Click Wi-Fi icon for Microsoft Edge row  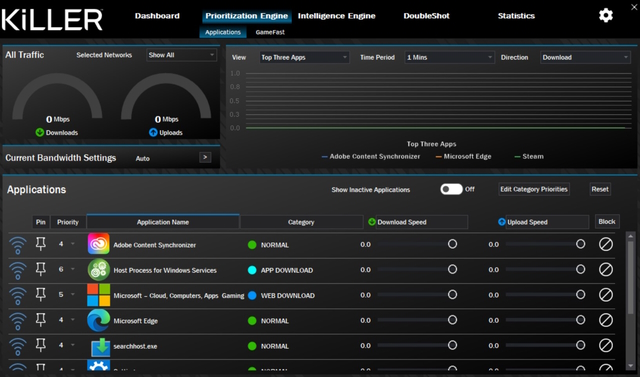[18, 321]
